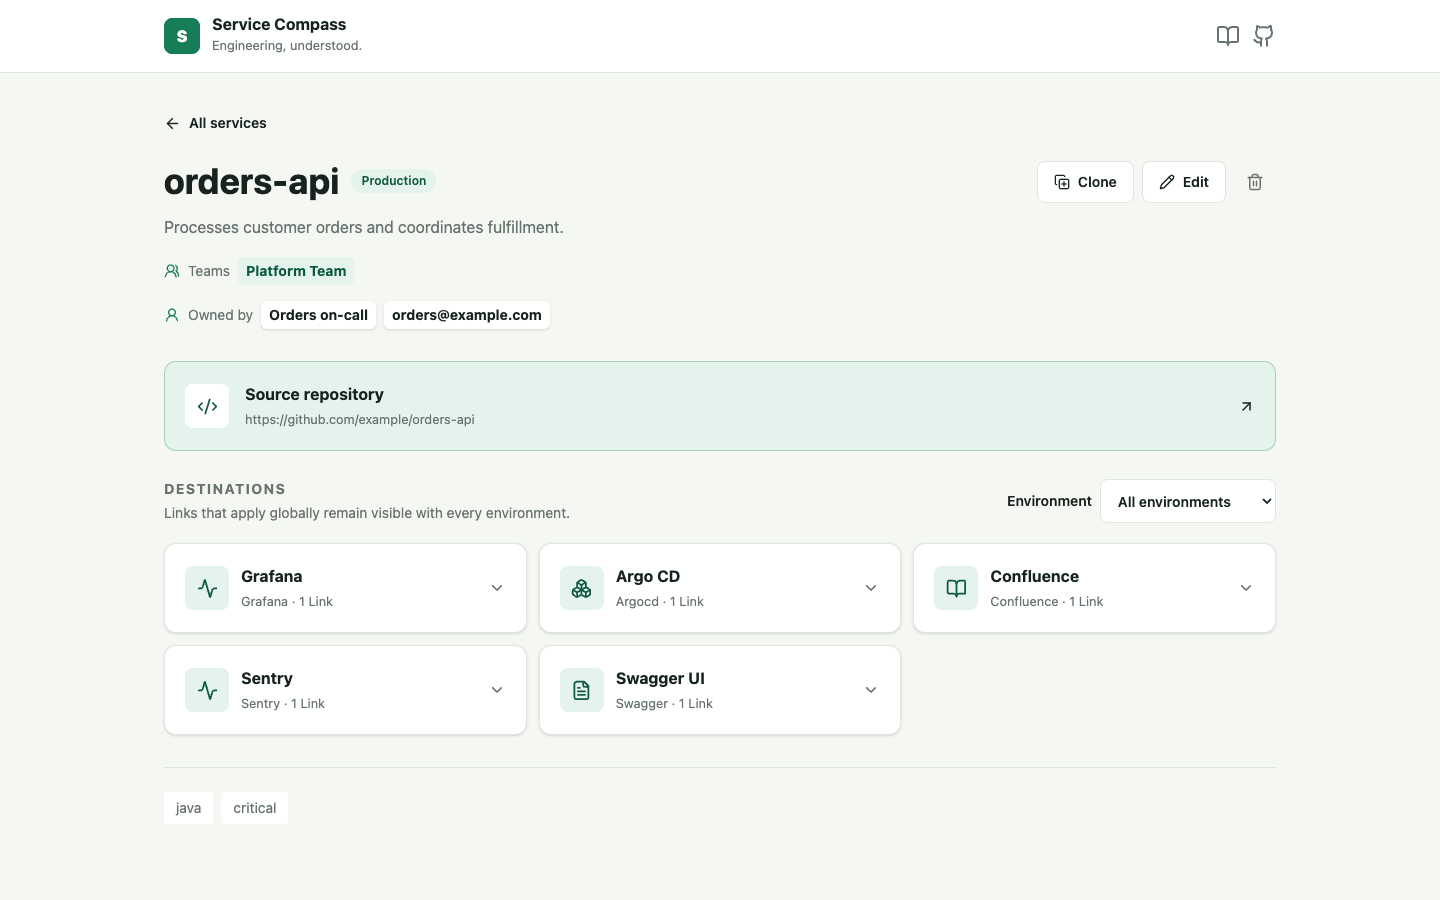Click the orders@example.com owner chip
The height and width of the screenshot is (900, 1440).
467,315
